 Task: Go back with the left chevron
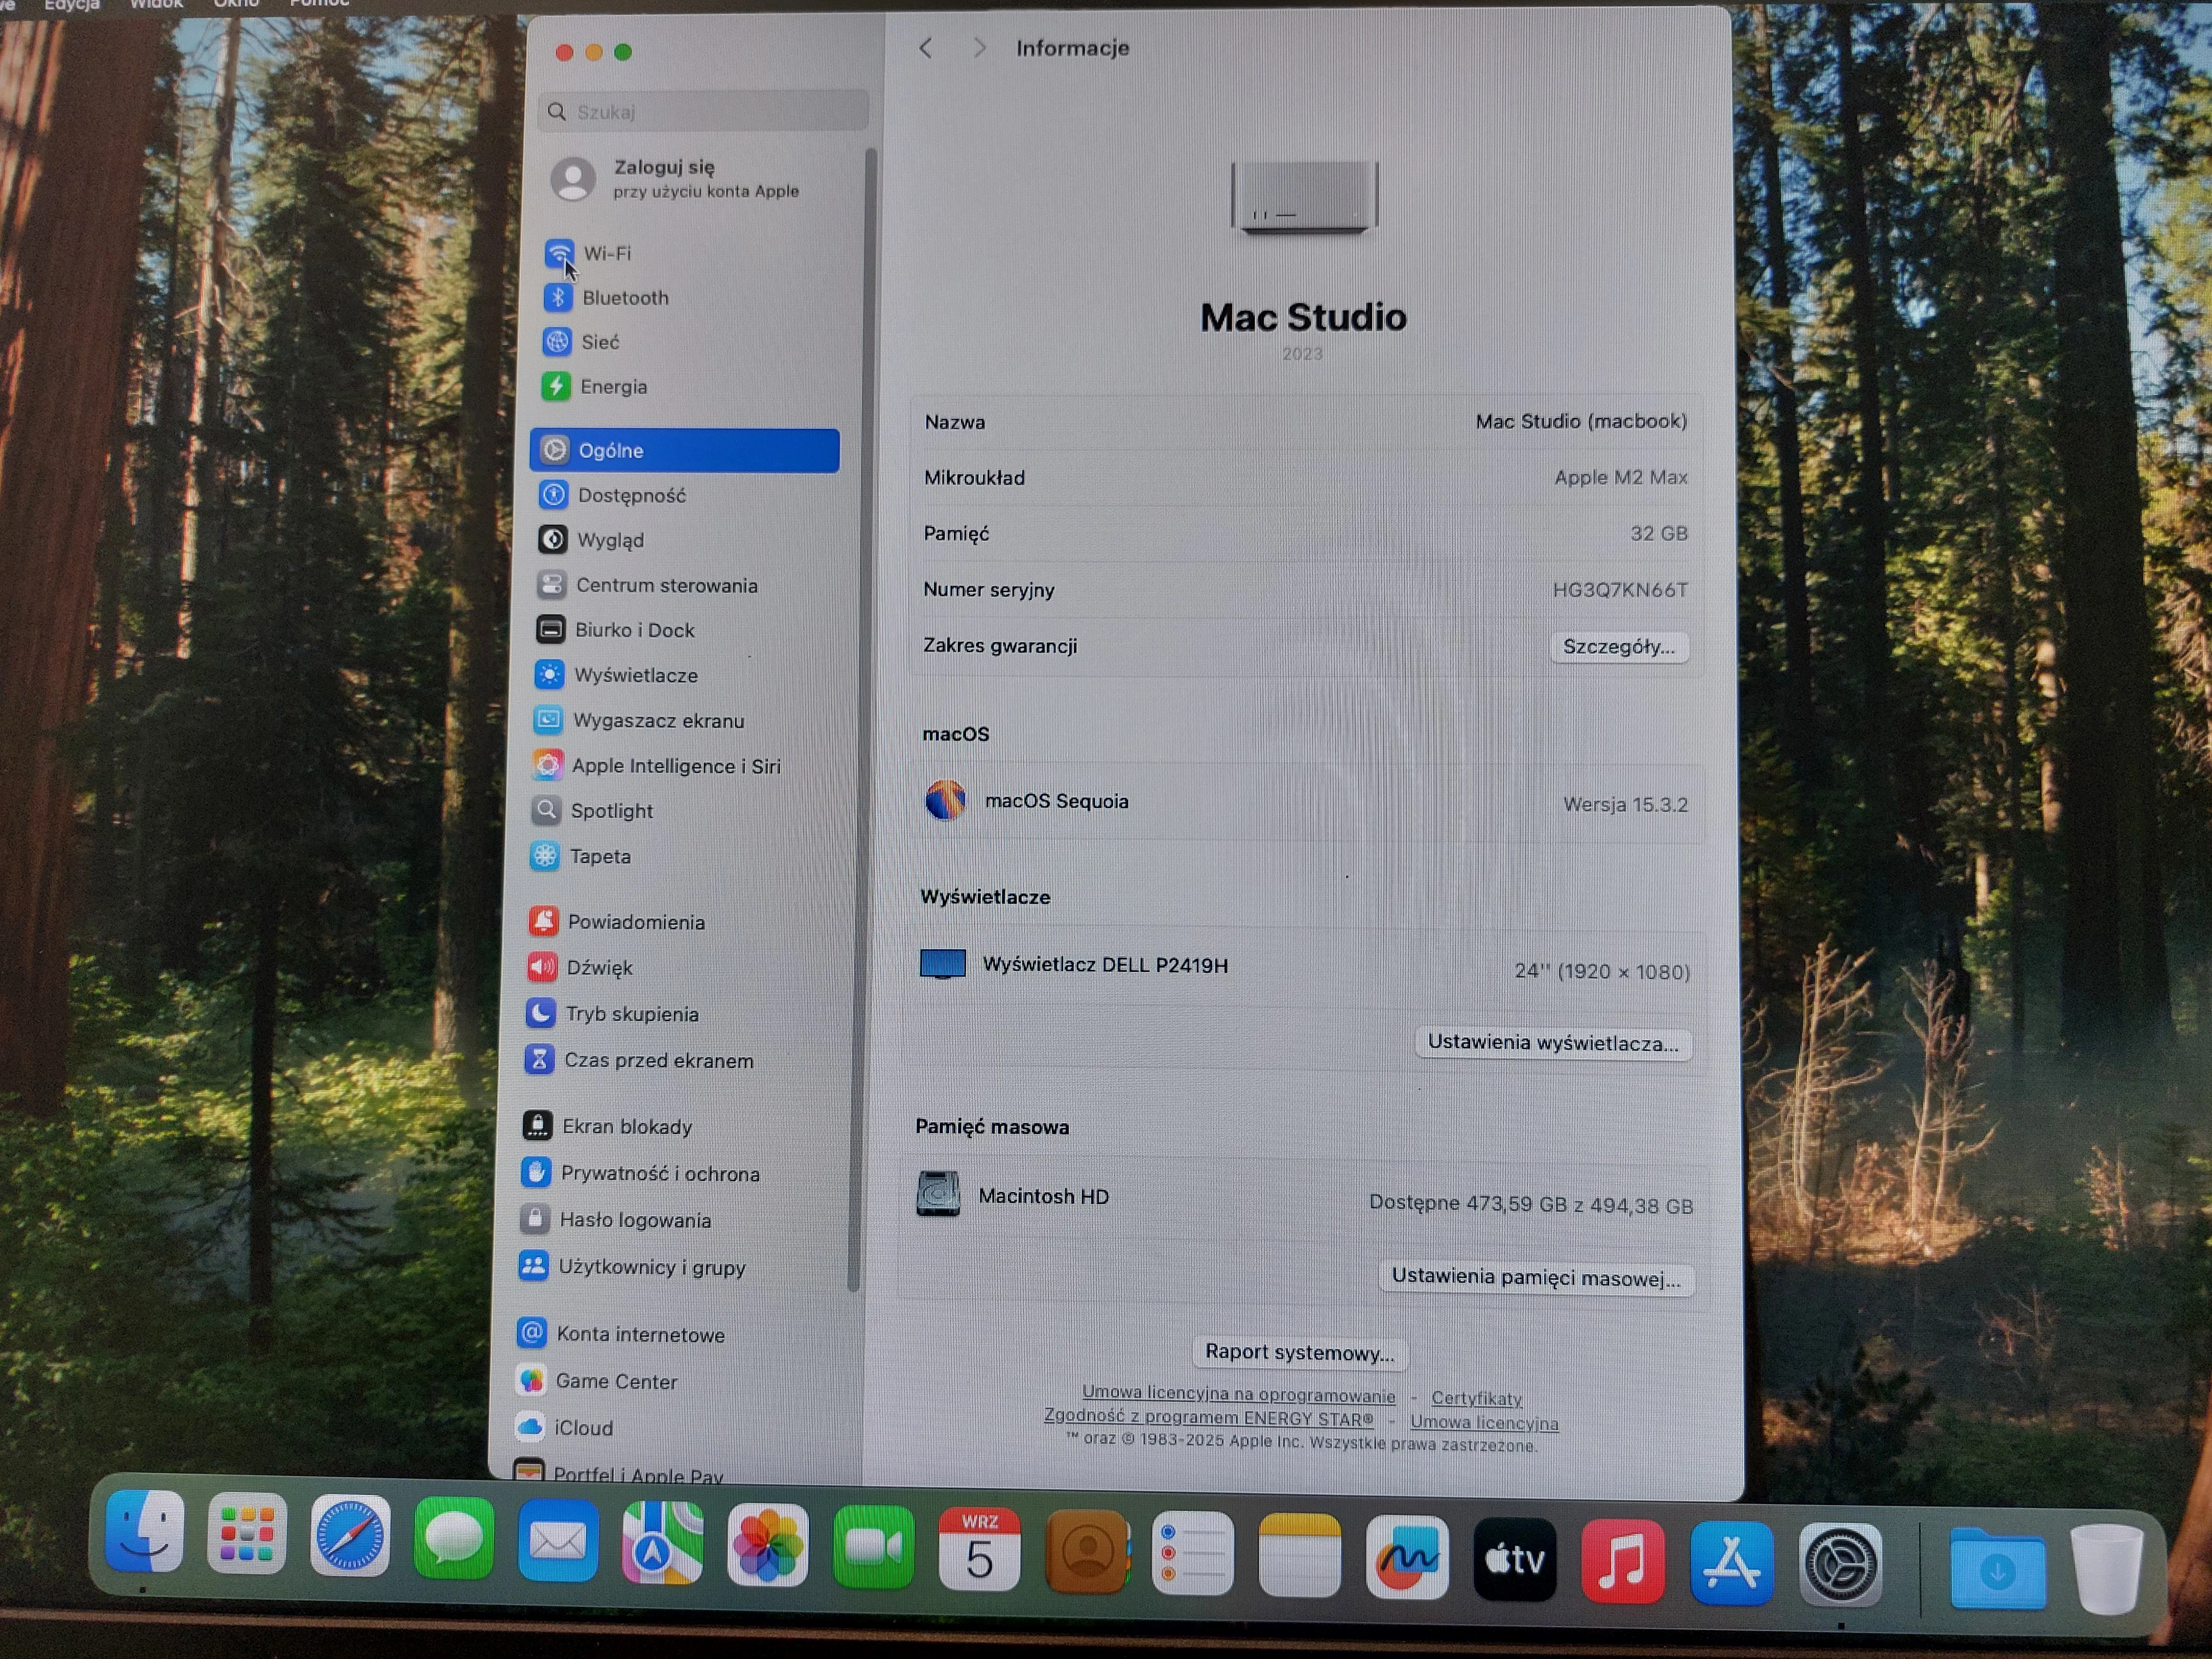coord(926,48)
